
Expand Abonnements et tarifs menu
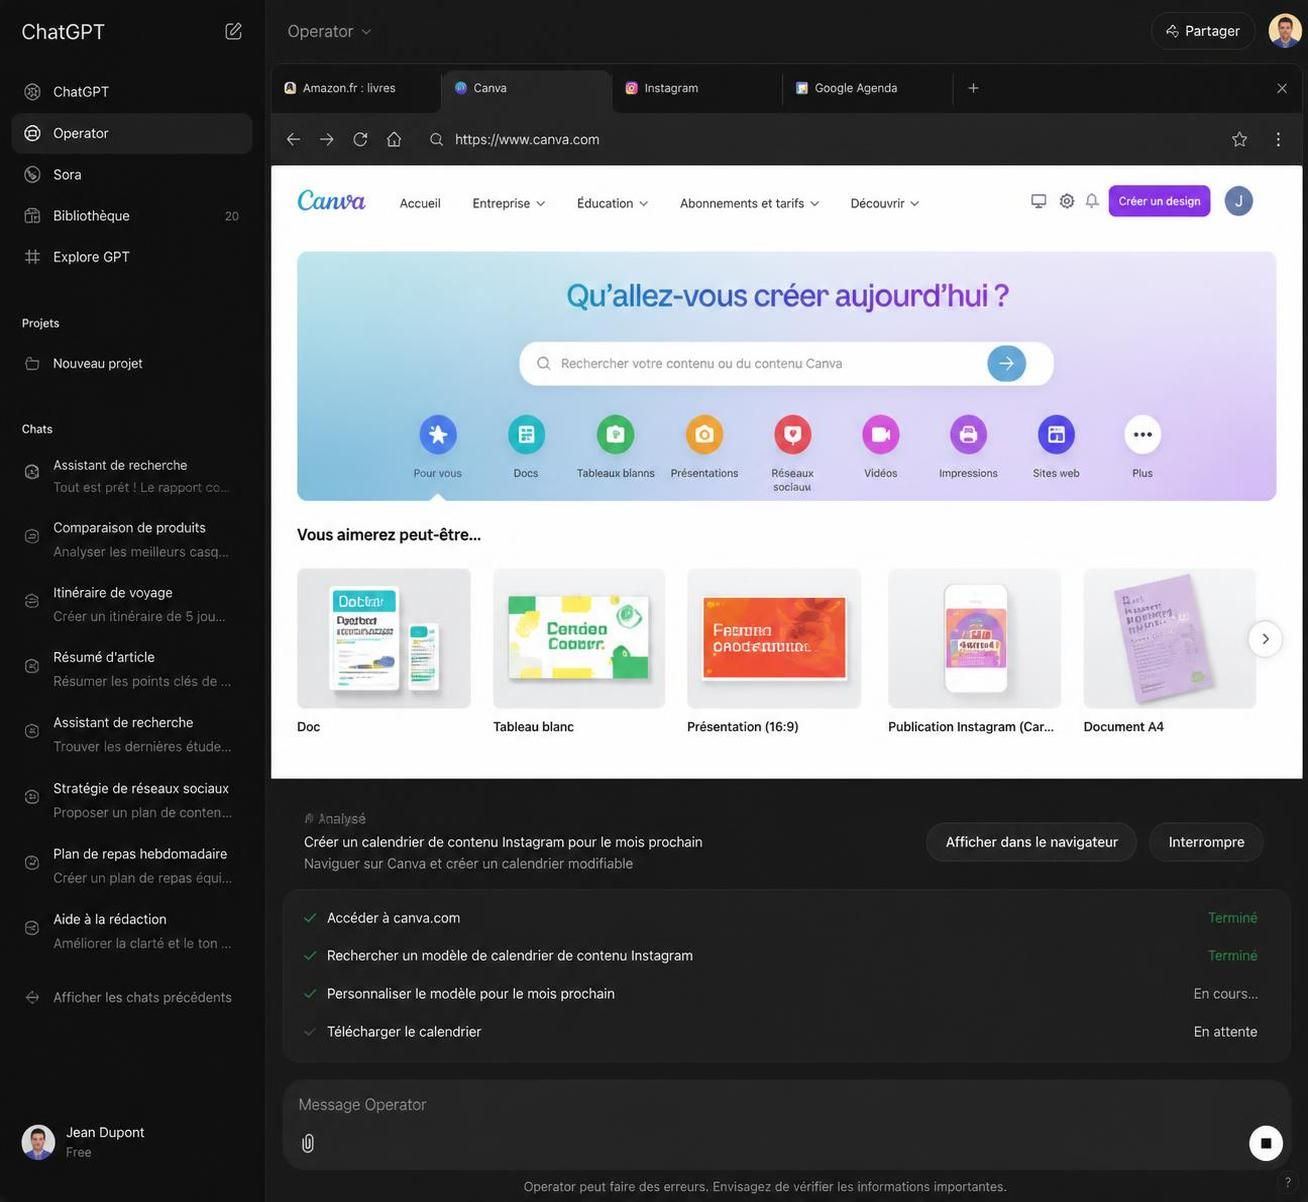click(750, 203)
